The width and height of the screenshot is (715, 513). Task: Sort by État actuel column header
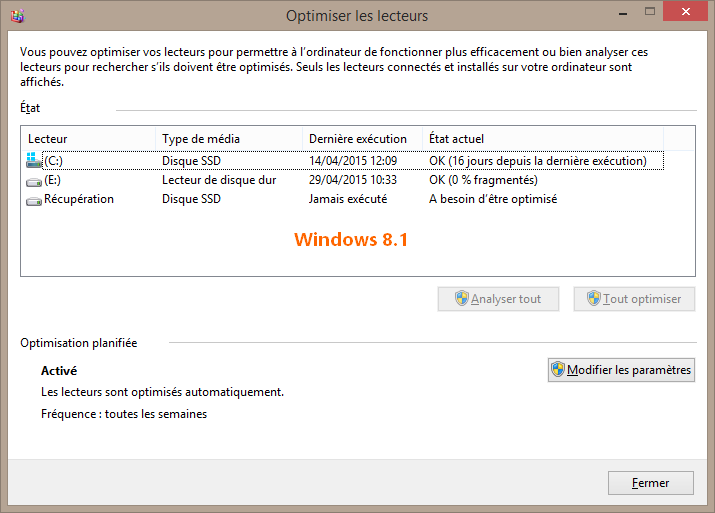[x=543, y=139]
